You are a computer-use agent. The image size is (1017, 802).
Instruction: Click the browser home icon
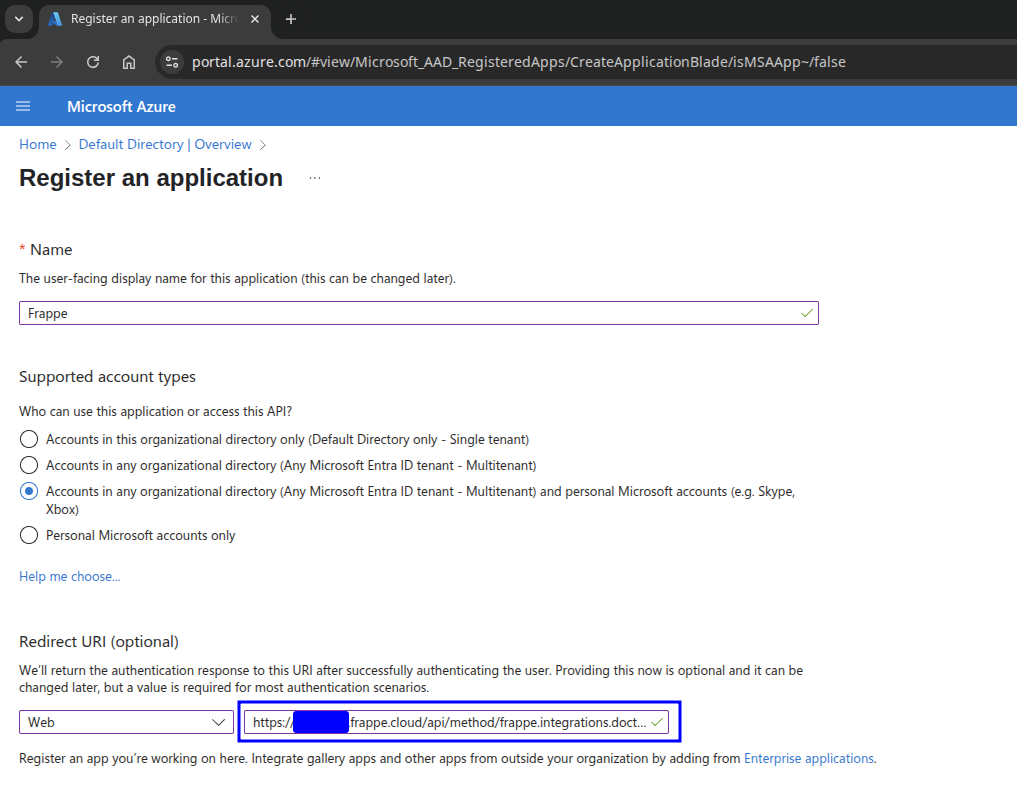click(x=129, y=62)
